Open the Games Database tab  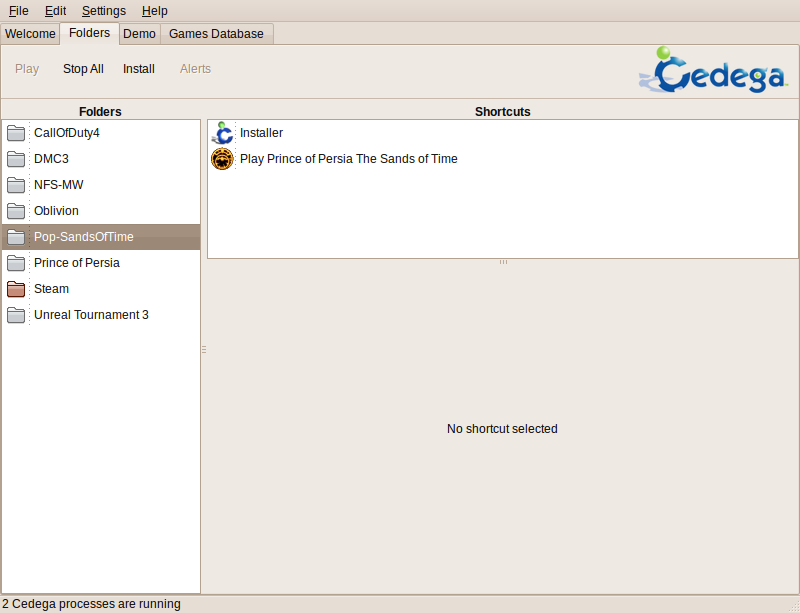pos(216,34)
